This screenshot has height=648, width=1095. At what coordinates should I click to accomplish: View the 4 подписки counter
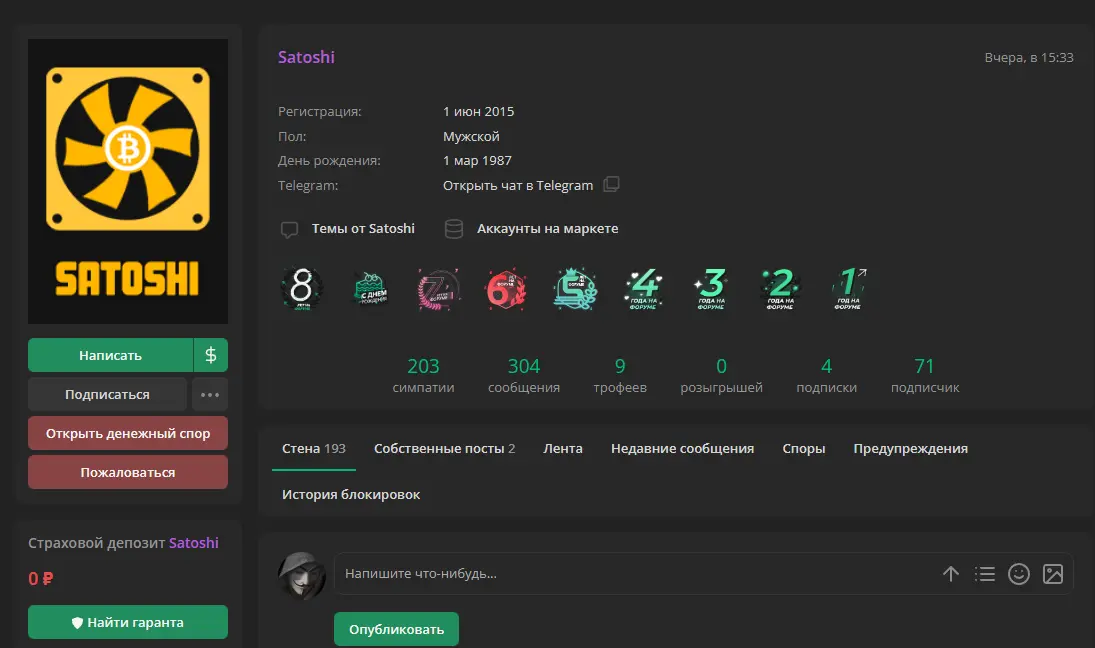point(827,375)
